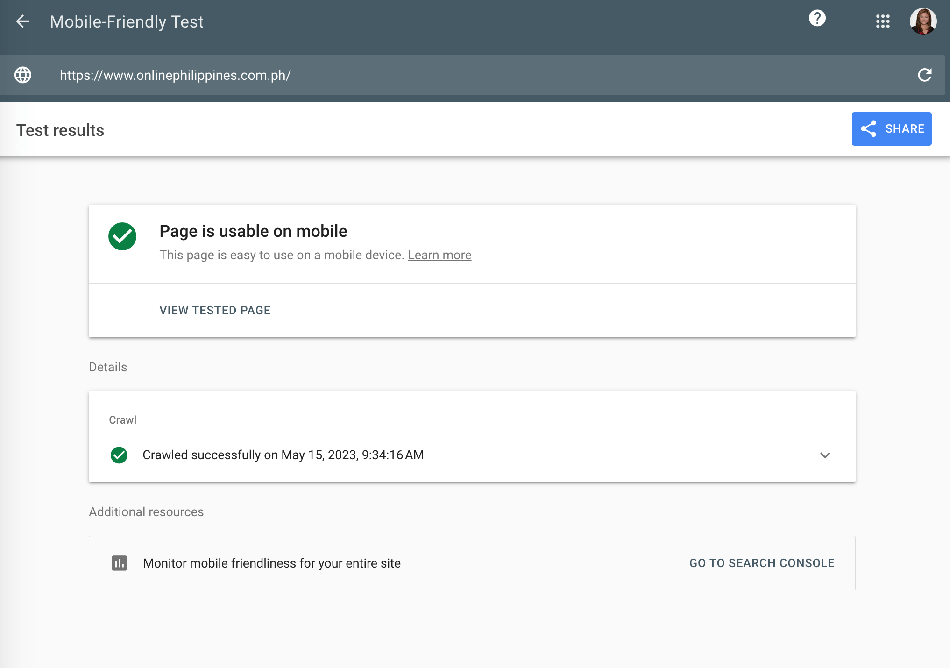The width and height of the screenshot is (950, 668).
Task: Click the globe icon beside the URL
Action: [x=22, y=75]
